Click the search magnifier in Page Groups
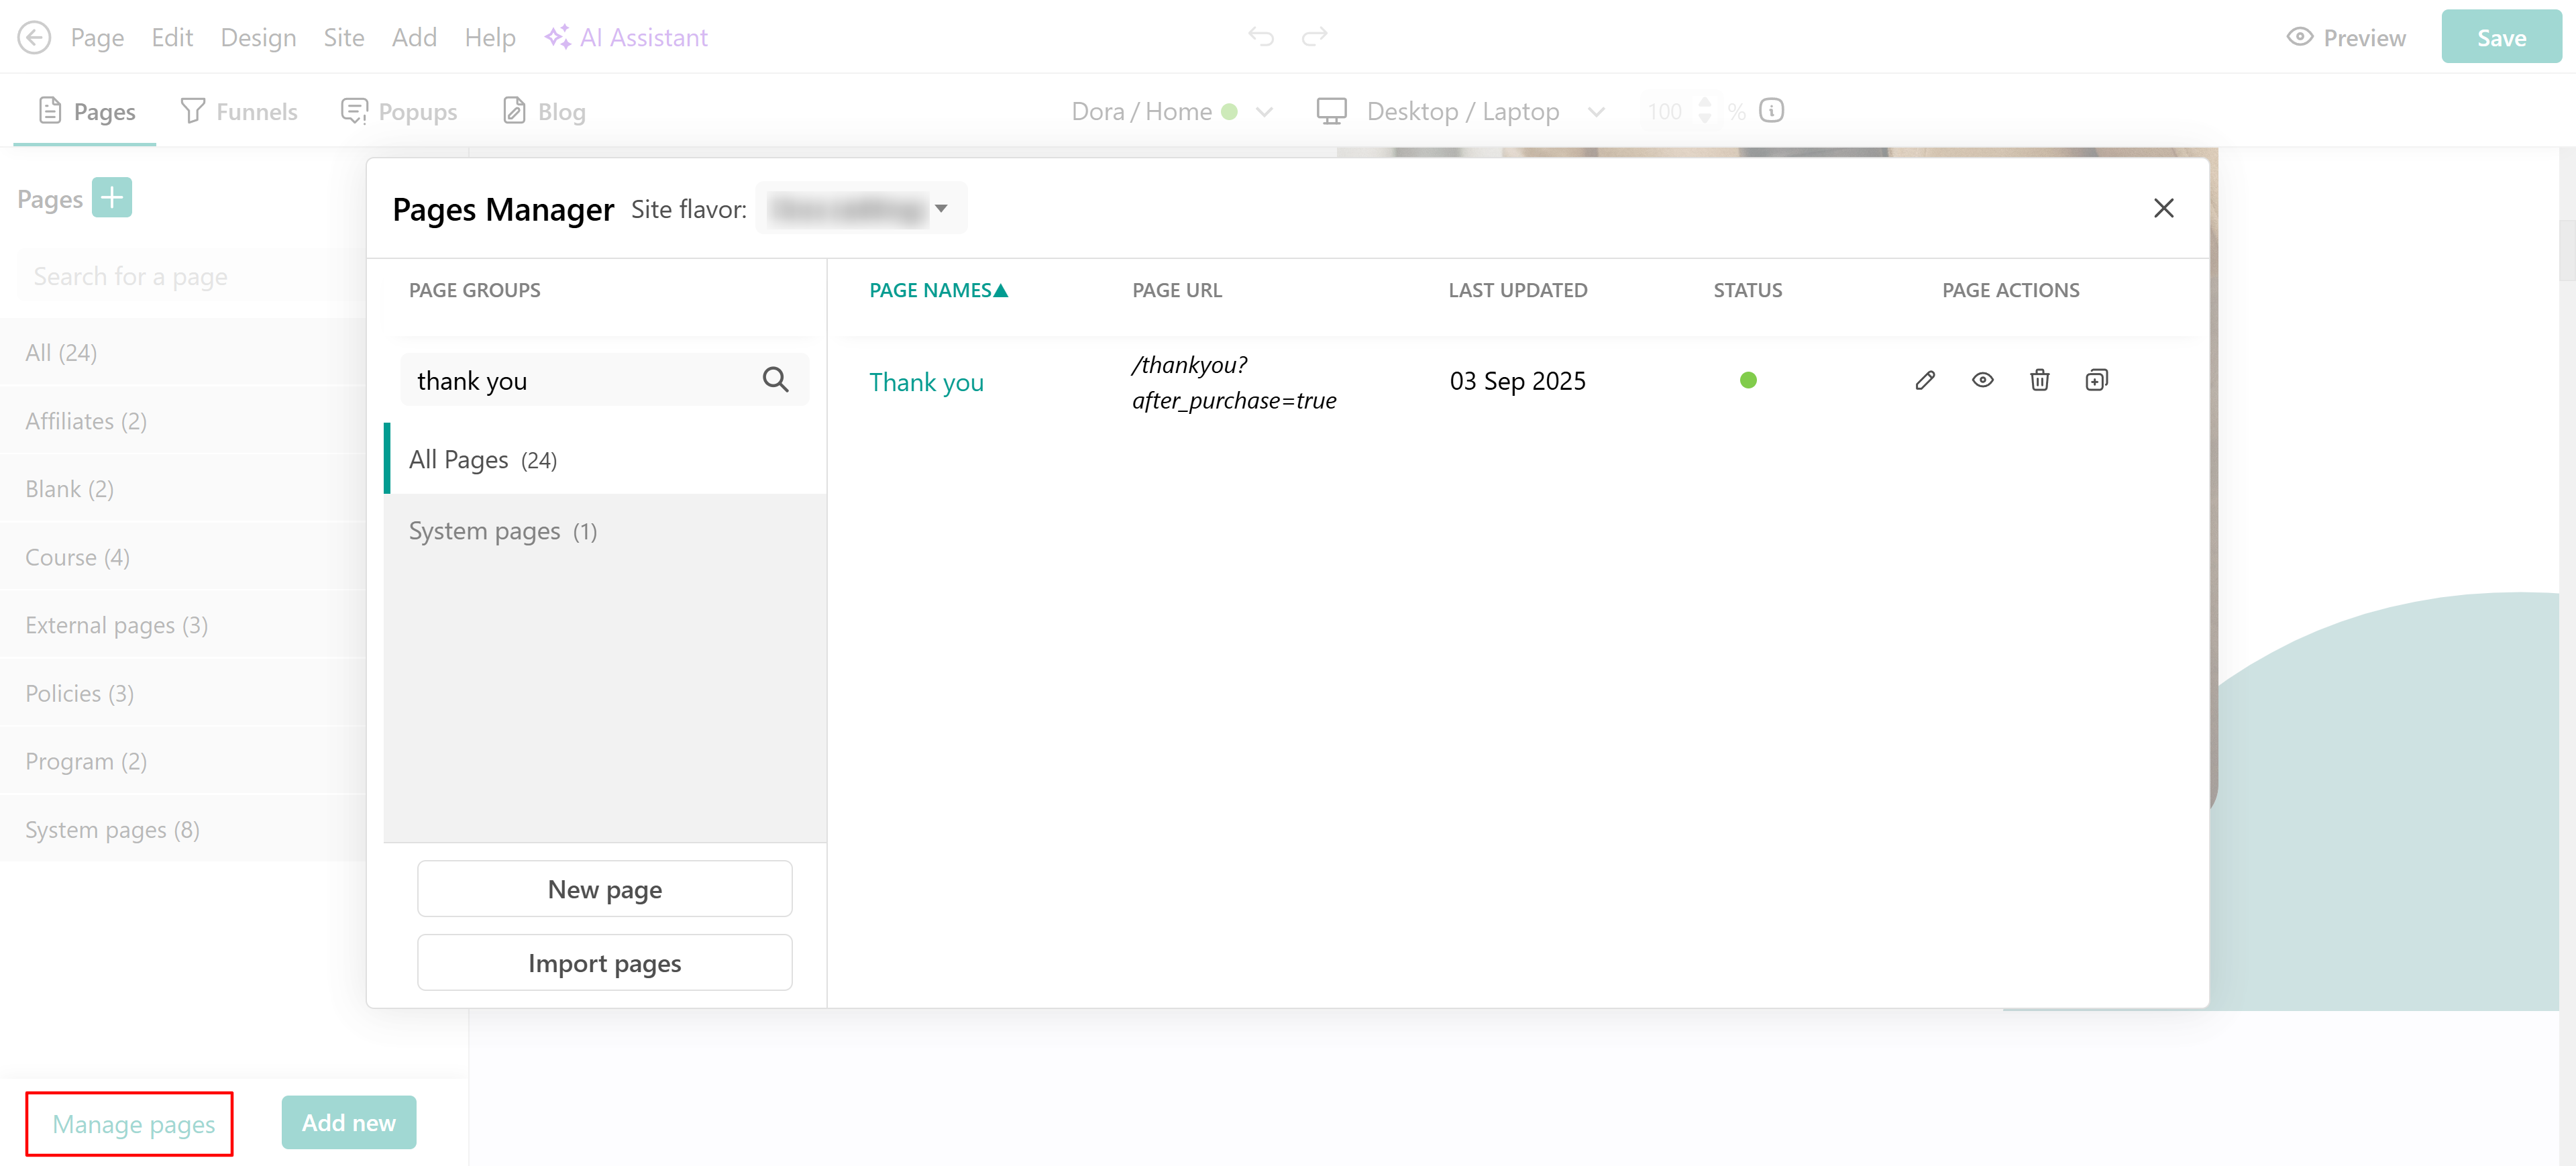Viewport: 2576px width, 1166px height. (x=775, y=380)
